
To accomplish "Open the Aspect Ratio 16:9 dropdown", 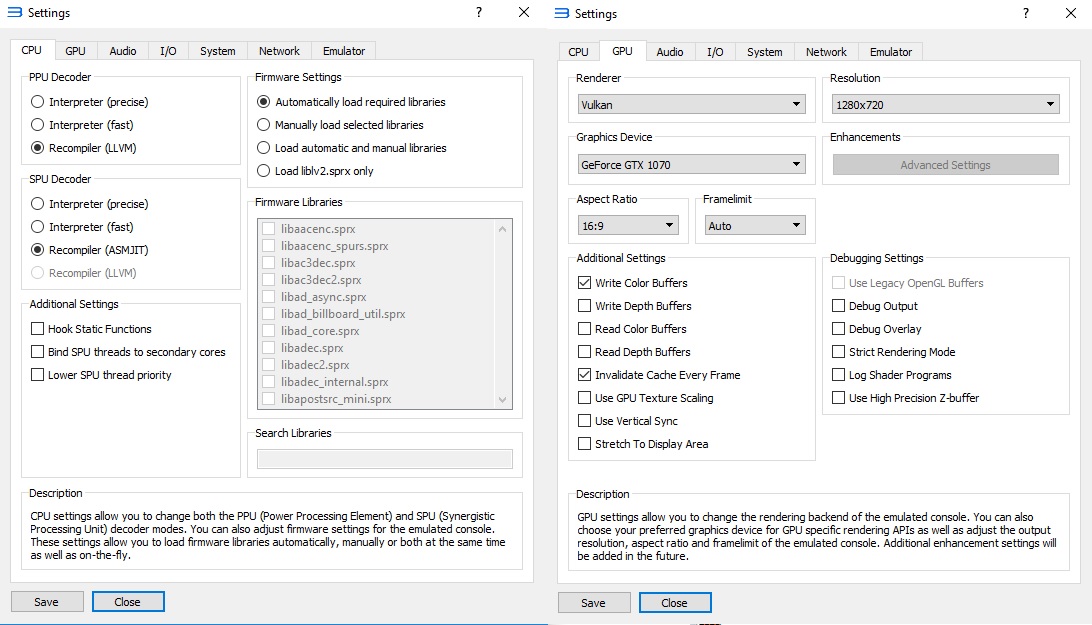I will (628, 226).
